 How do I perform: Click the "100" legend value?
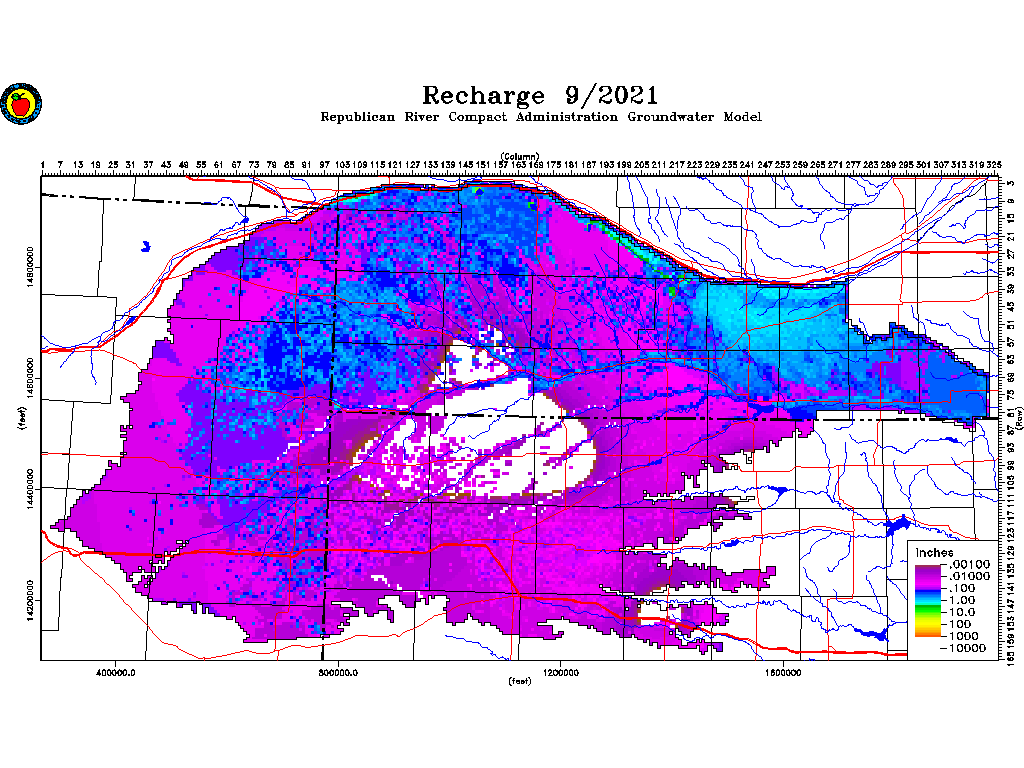click(960, 624)
